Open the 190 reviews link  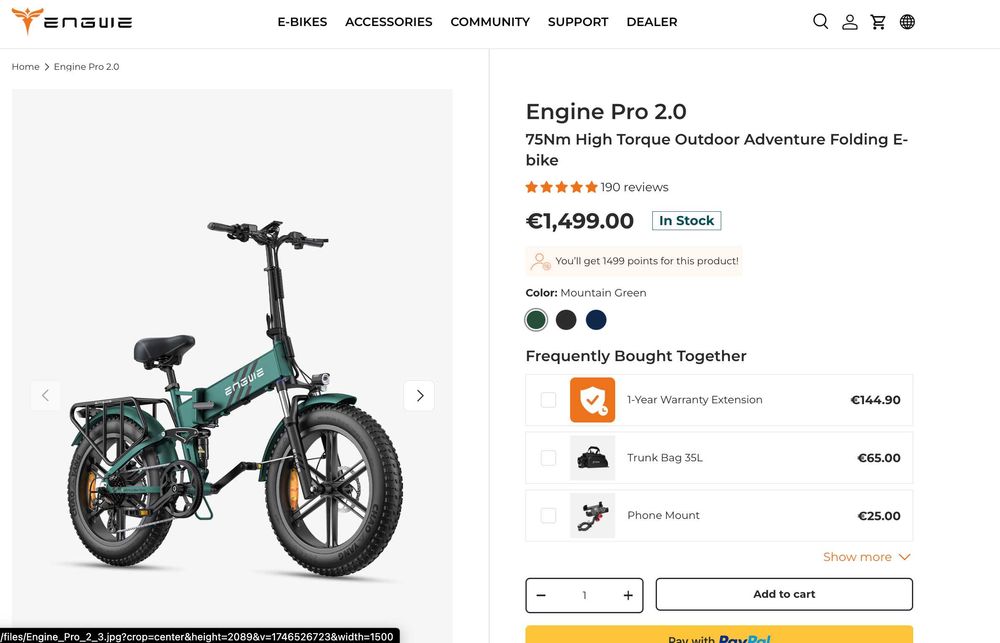pos(634,187)
